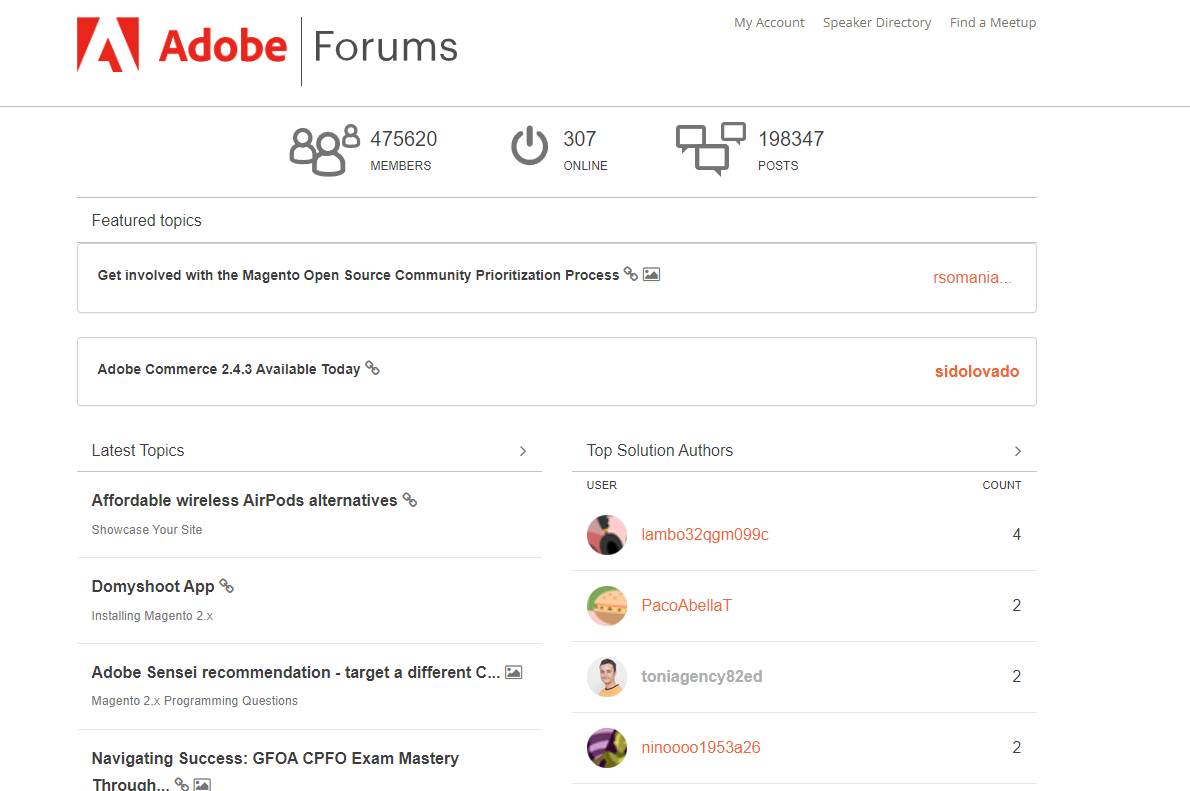The height and width of the screenshot is (791, 1190).
Task: Click Latest Topics heading
Action: [x=137, y=450]
